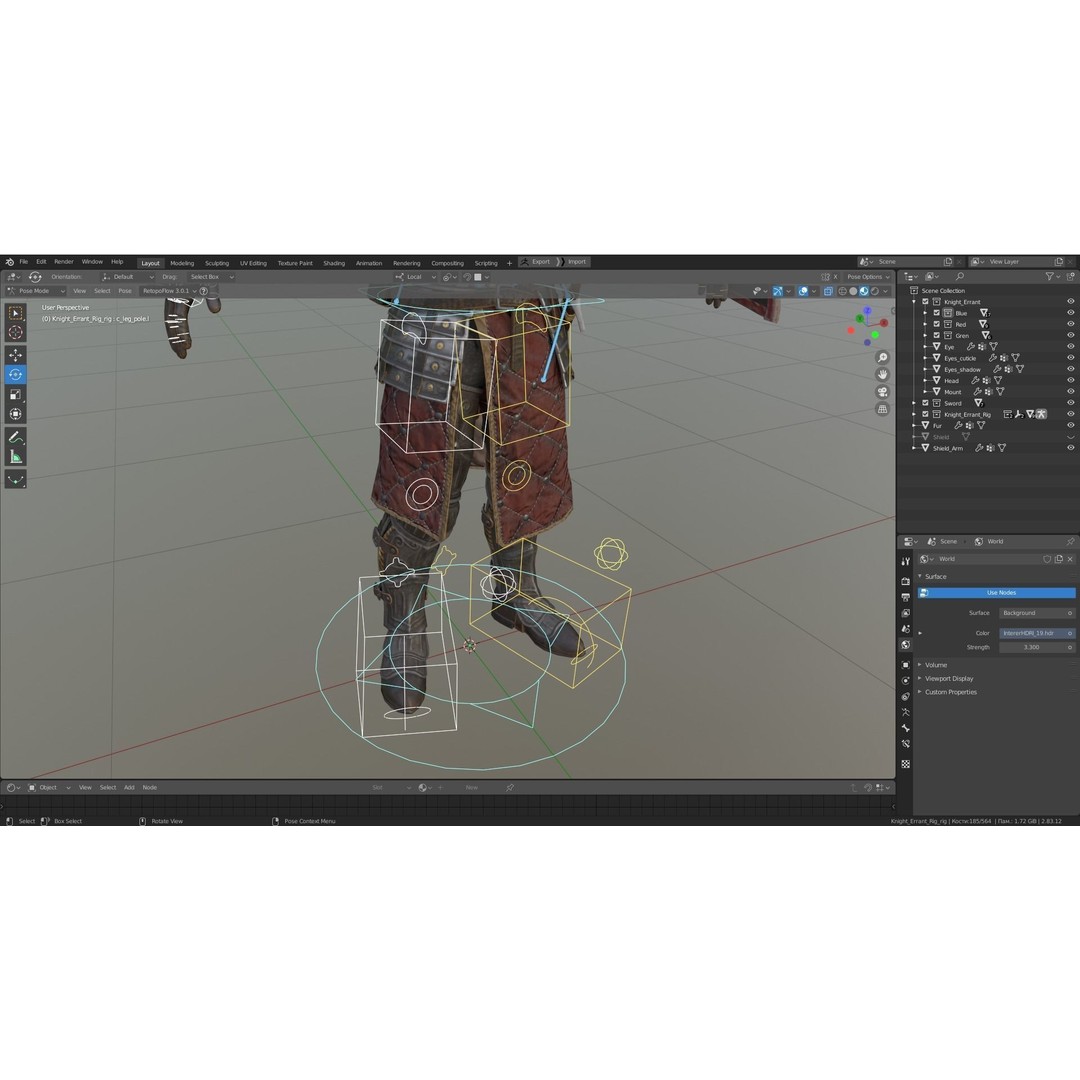Open the Orientation Default dropdown

click(x=128, y=277)
